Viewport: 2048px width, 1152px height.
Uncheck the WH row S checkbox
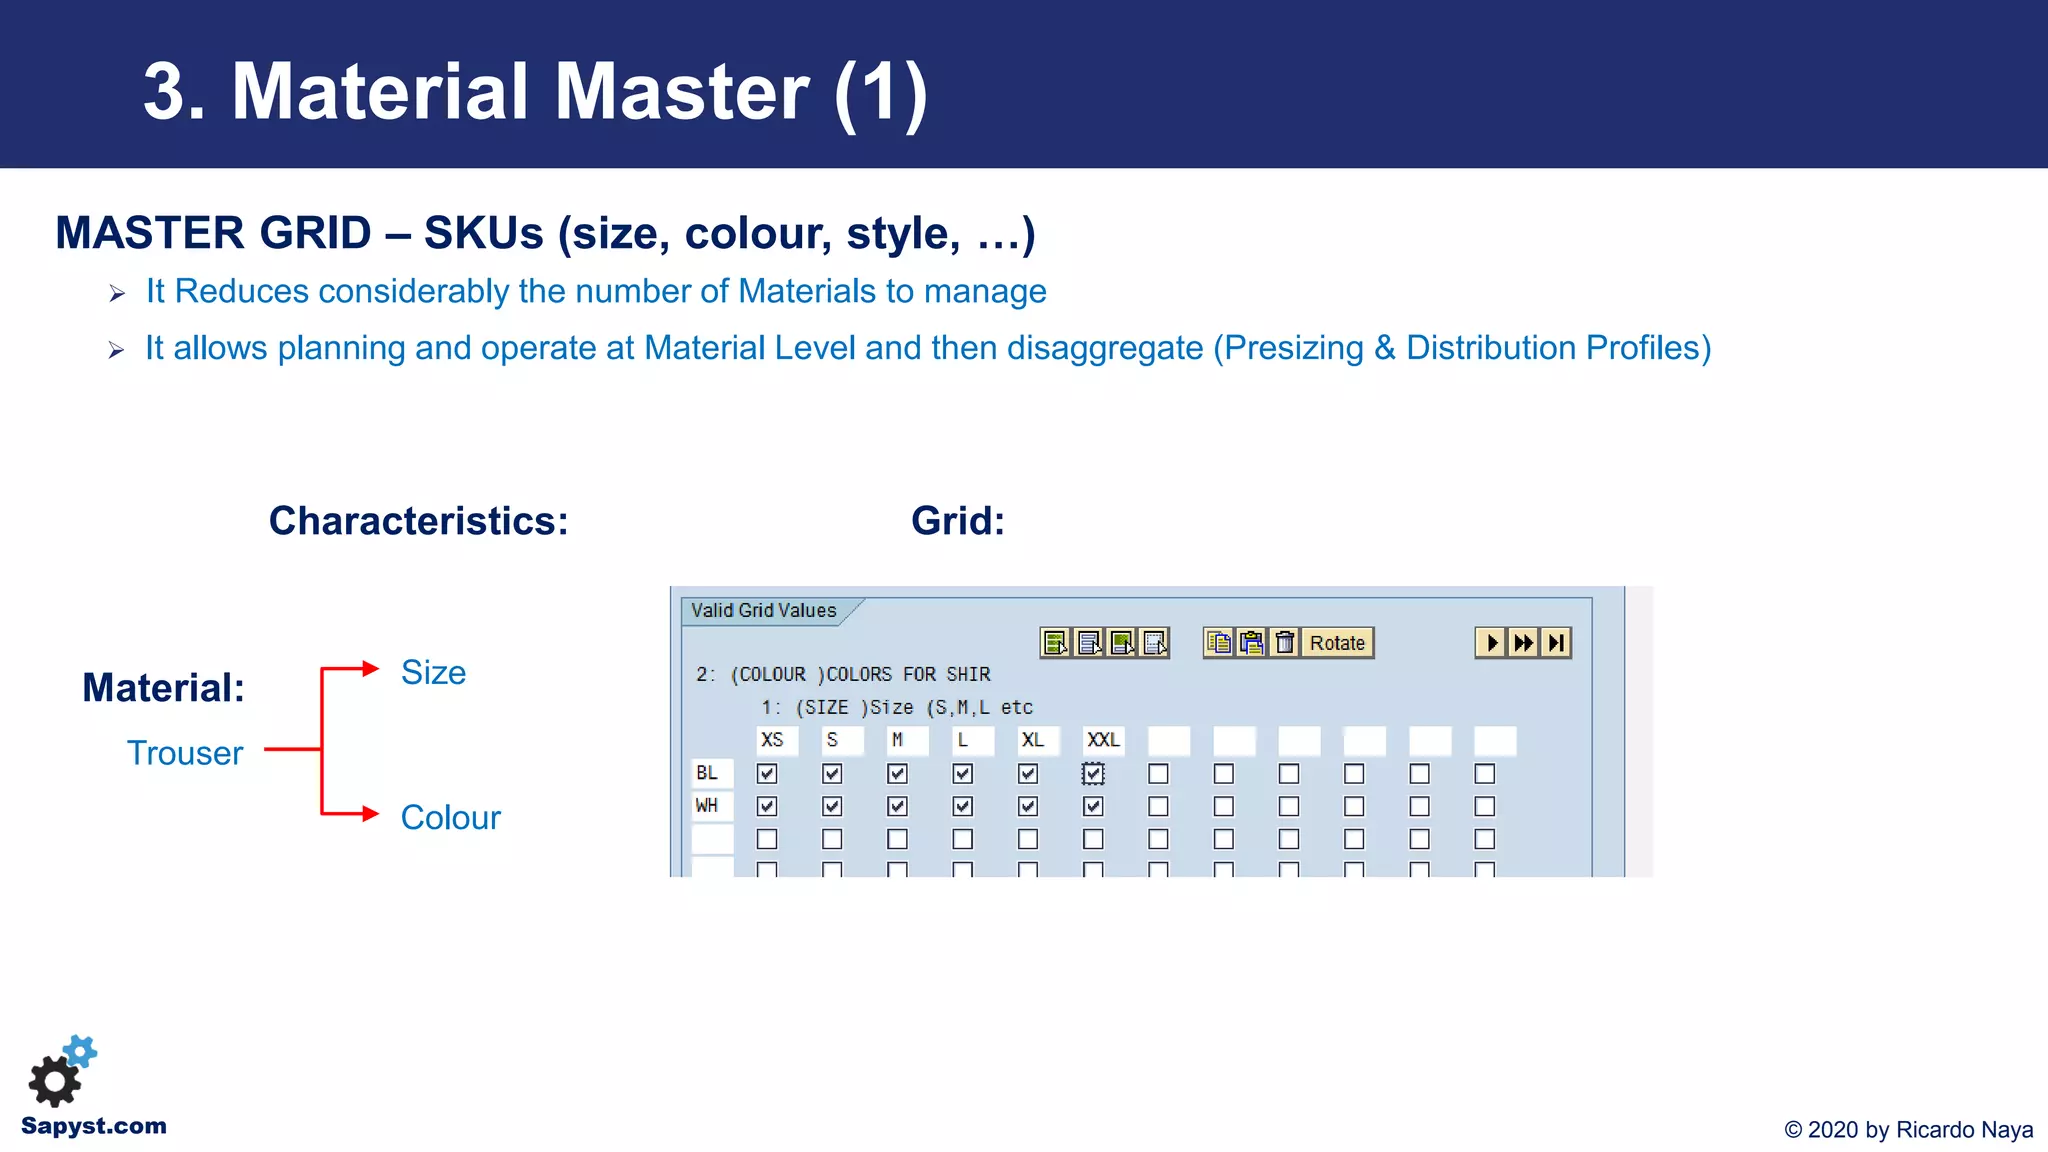pyautogui.click(x=832, y=806)
